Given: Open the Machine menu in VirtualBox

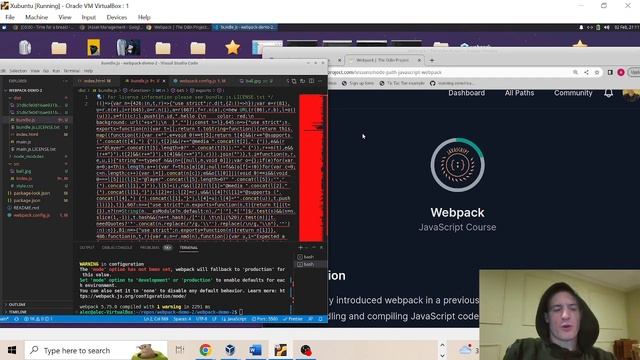Looking at the screenshot, I should [x=36, y=17].
